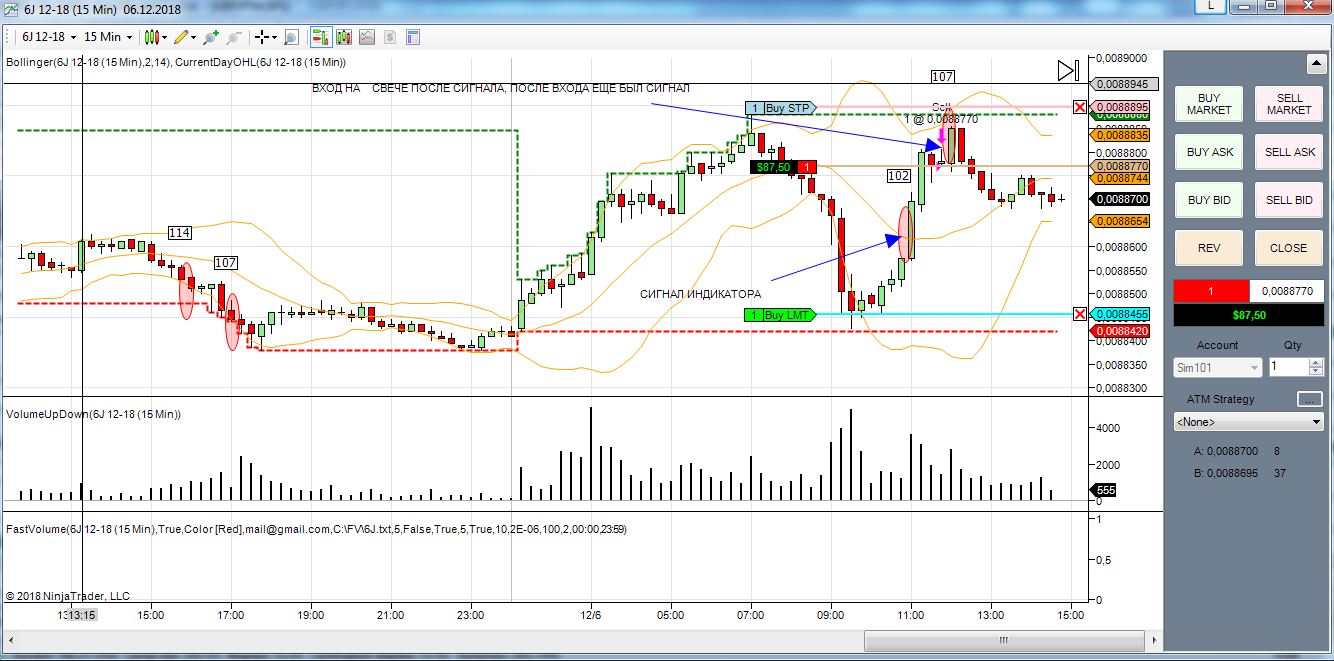The height and width of the screenshot is (661, 1334).
Task: Open the instrument selector 6J 12-18 dropdown
Action: (x=48, y=37)
